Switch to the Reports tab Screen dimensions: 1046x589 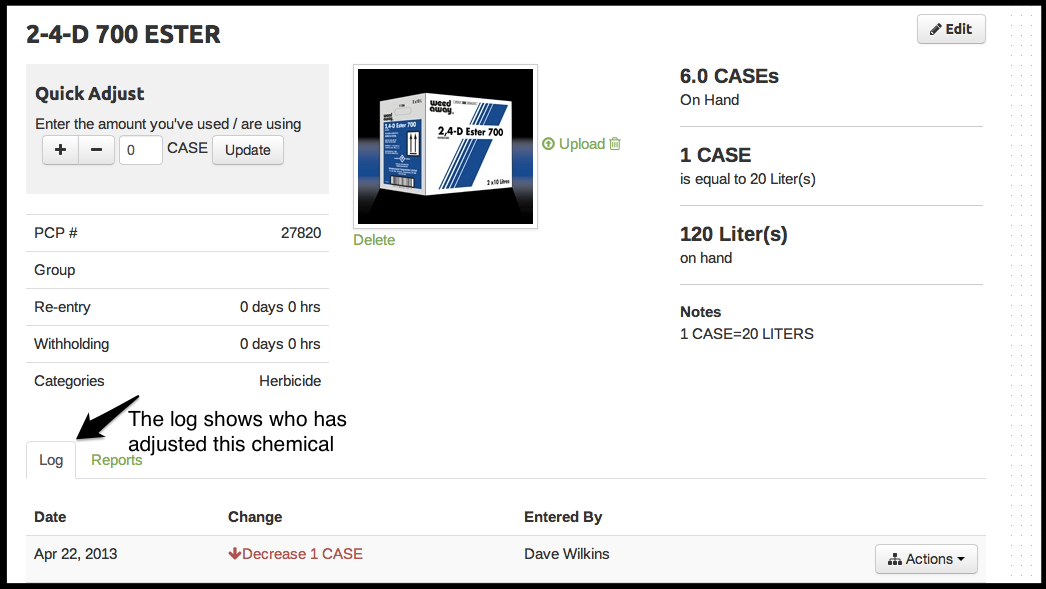[x=117, y=460]
